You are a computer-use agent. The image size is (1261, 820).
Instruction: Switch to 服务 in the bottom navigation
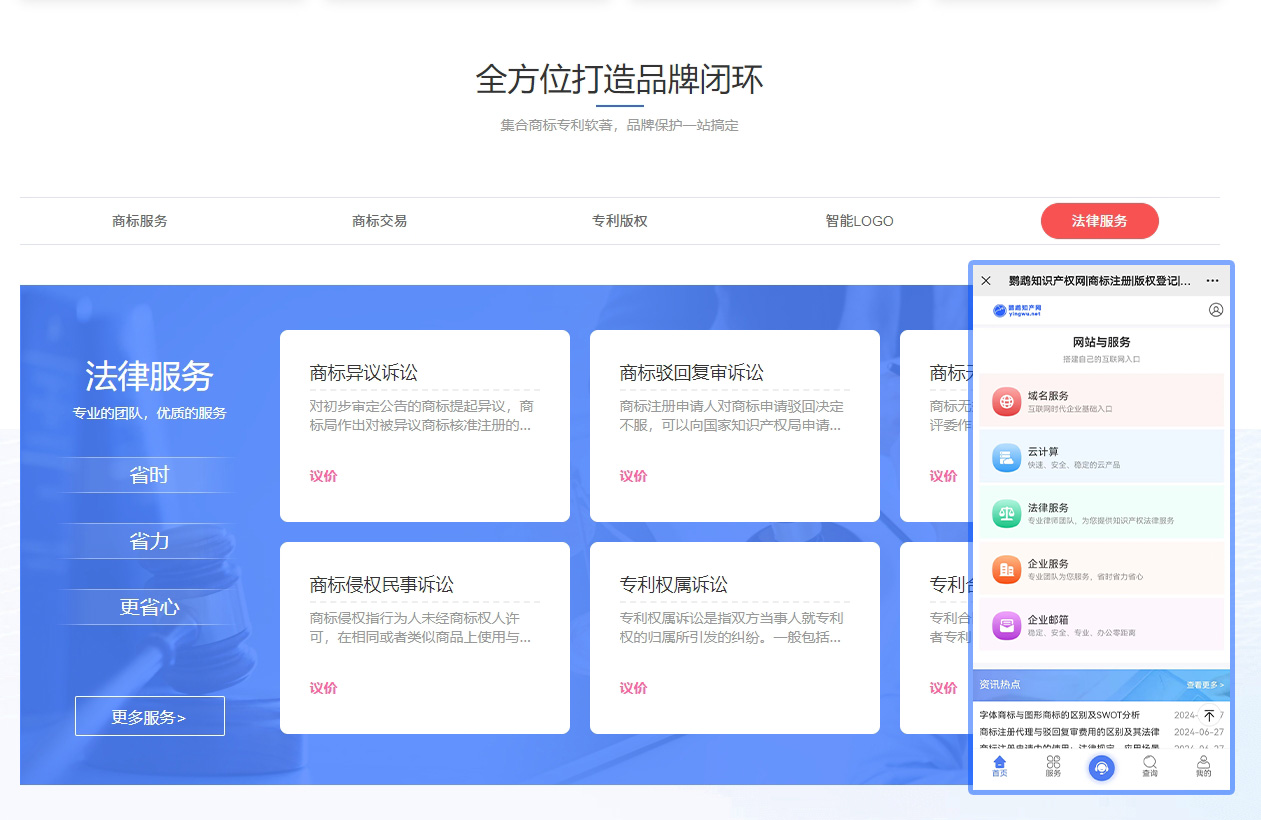[x=1053, y=766]
